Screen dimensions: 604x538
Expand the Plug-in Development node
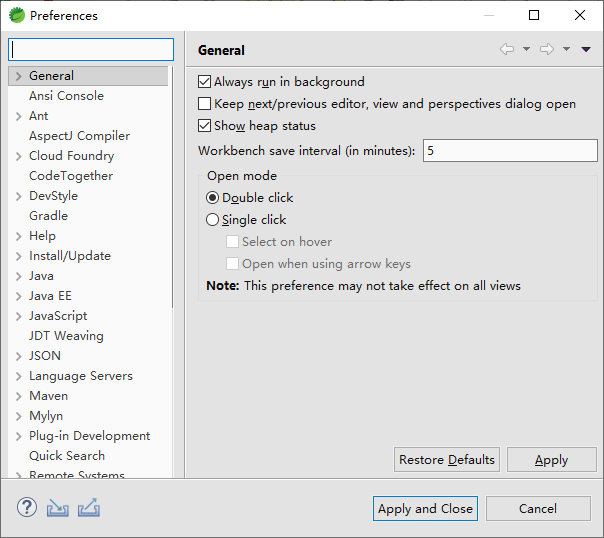(x=18, y=436)
